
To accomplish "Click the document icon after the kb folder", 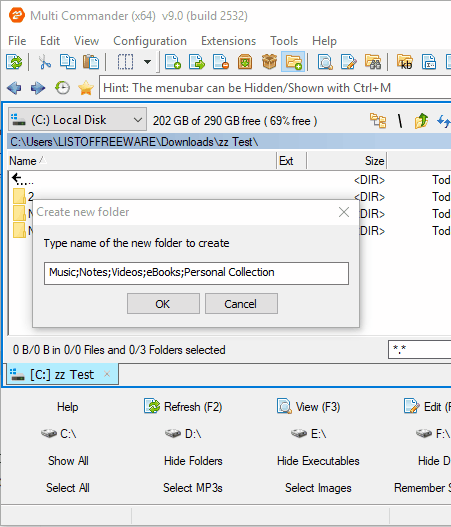I will pos(429,62).
